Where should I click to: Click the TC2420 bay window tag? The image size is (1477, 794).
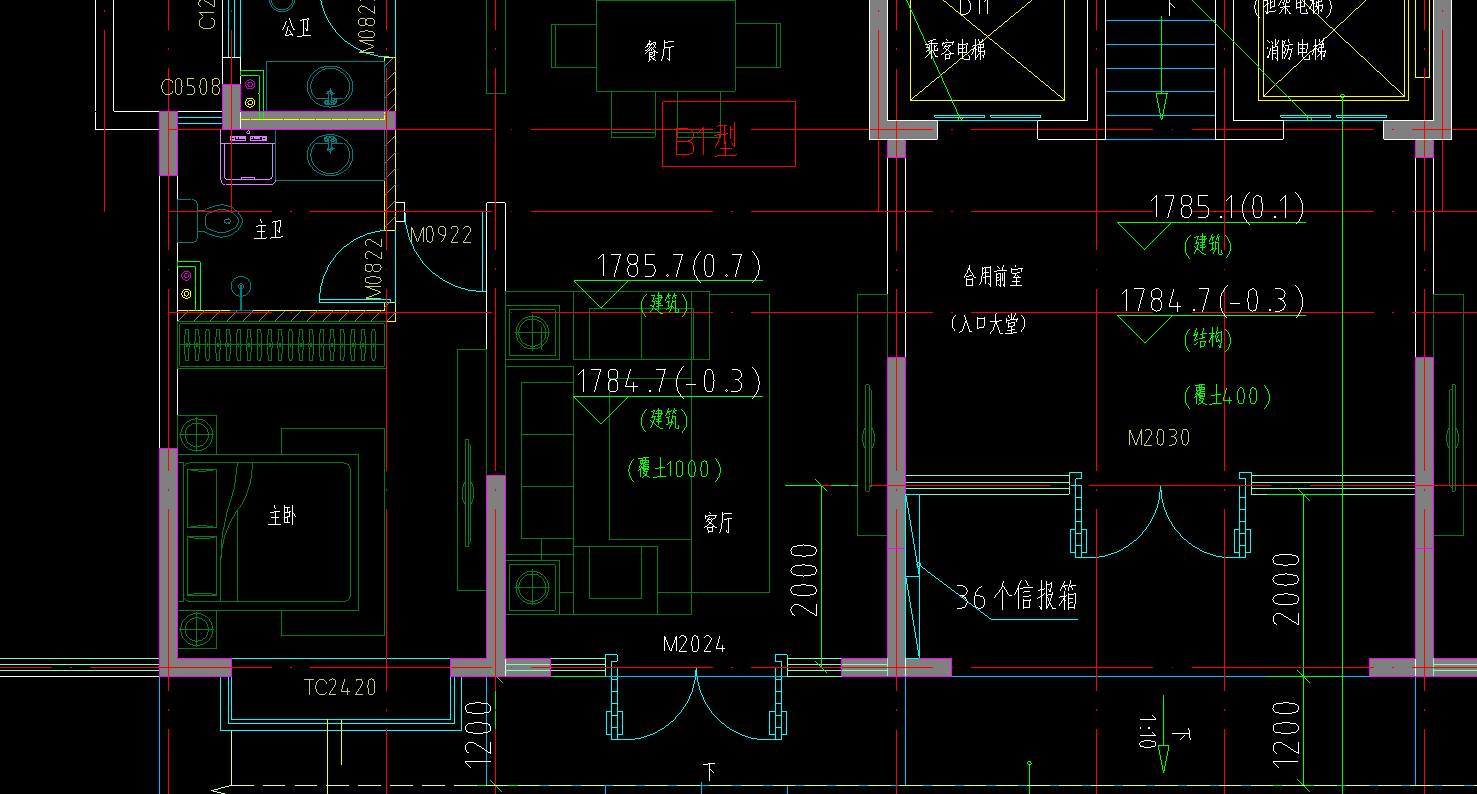click(340, 687)
